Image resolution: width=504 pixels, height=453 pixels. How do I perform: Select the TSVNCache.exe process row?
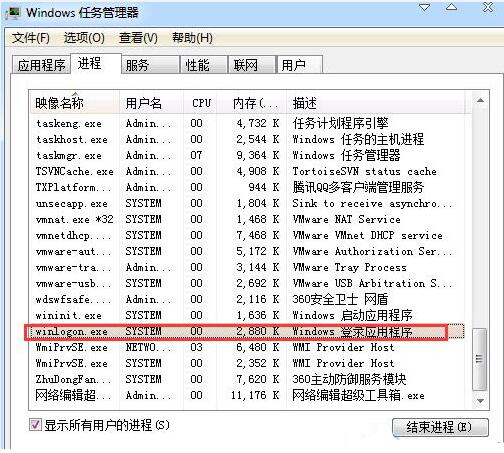247,171
